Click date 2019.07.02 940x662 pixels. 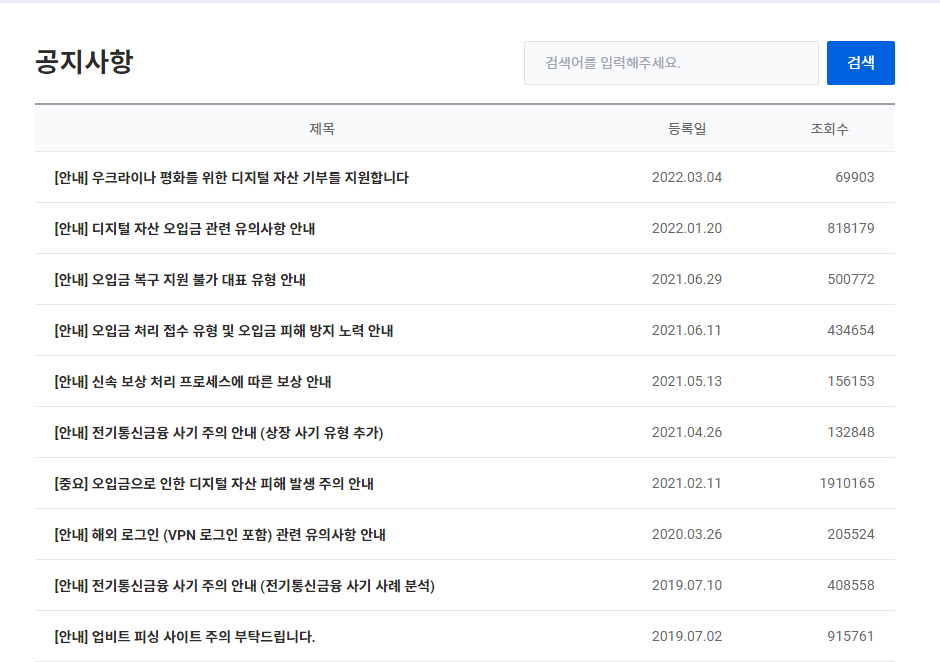687,636
